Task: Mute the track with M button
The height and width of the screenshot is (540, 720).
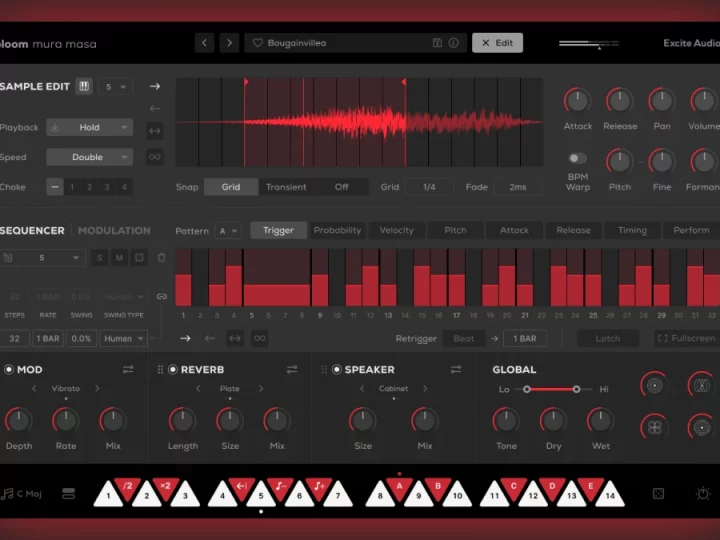Action: 119,258
